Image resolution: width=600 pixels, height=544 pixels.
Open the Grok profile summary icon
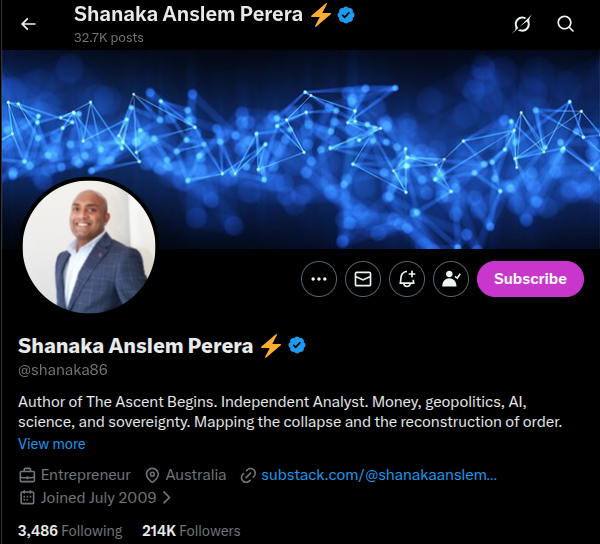click(x=522, y=24)
